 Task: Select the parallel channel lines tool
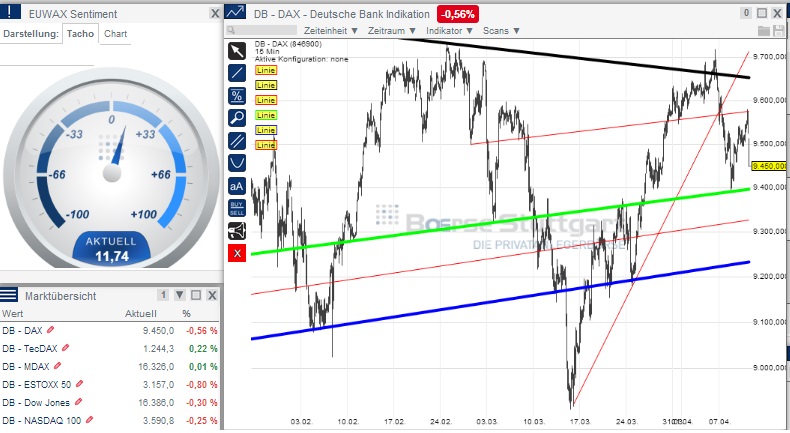click(237, 141)
